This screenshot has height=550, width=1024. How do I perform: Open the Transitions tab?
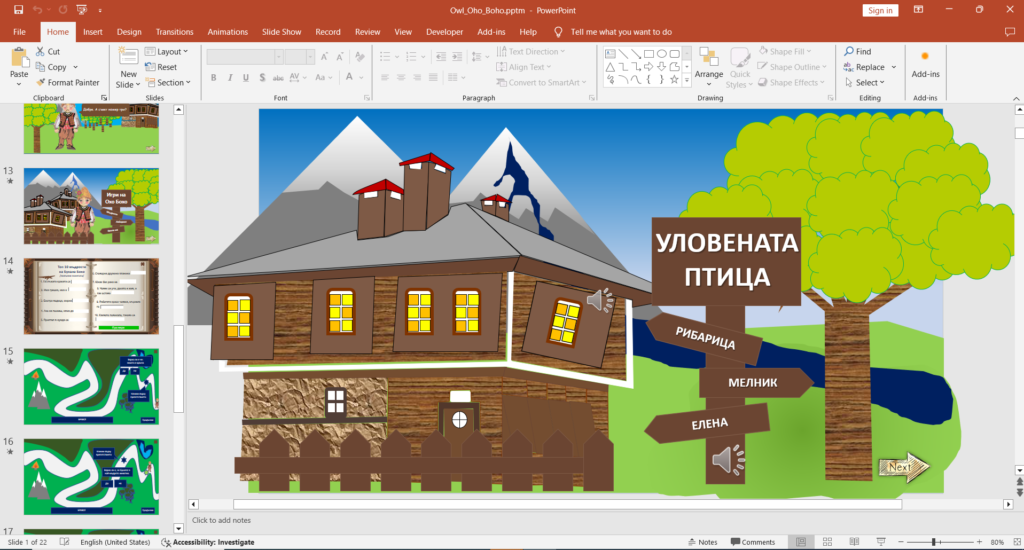coord(174,31)
